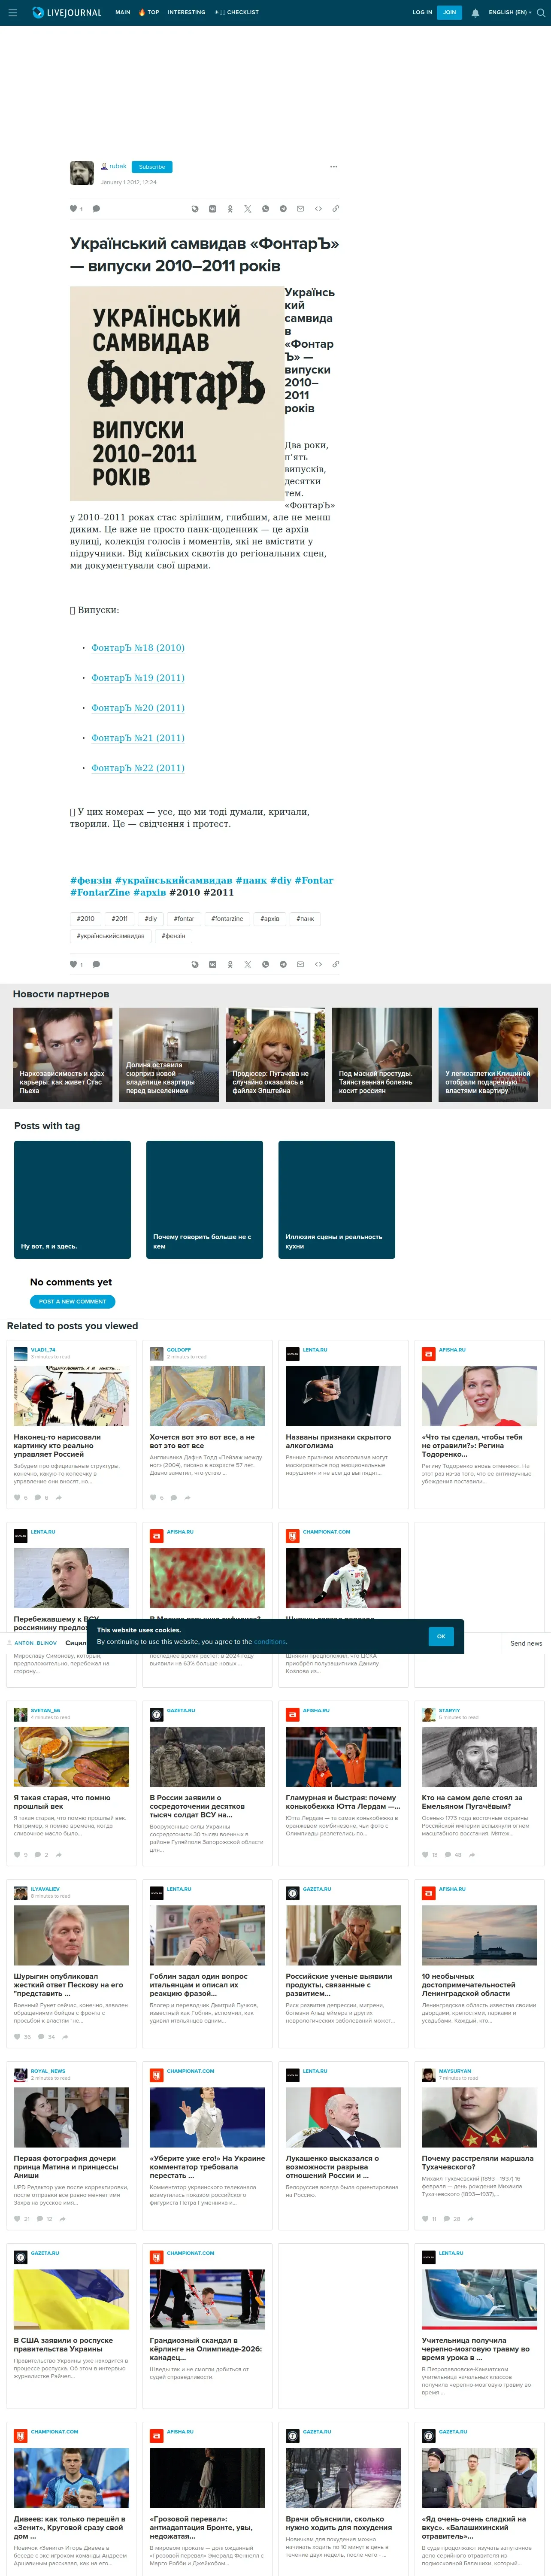Open the notifications bell
Viewport: 551px width, 2576px height.
(475, 13)
